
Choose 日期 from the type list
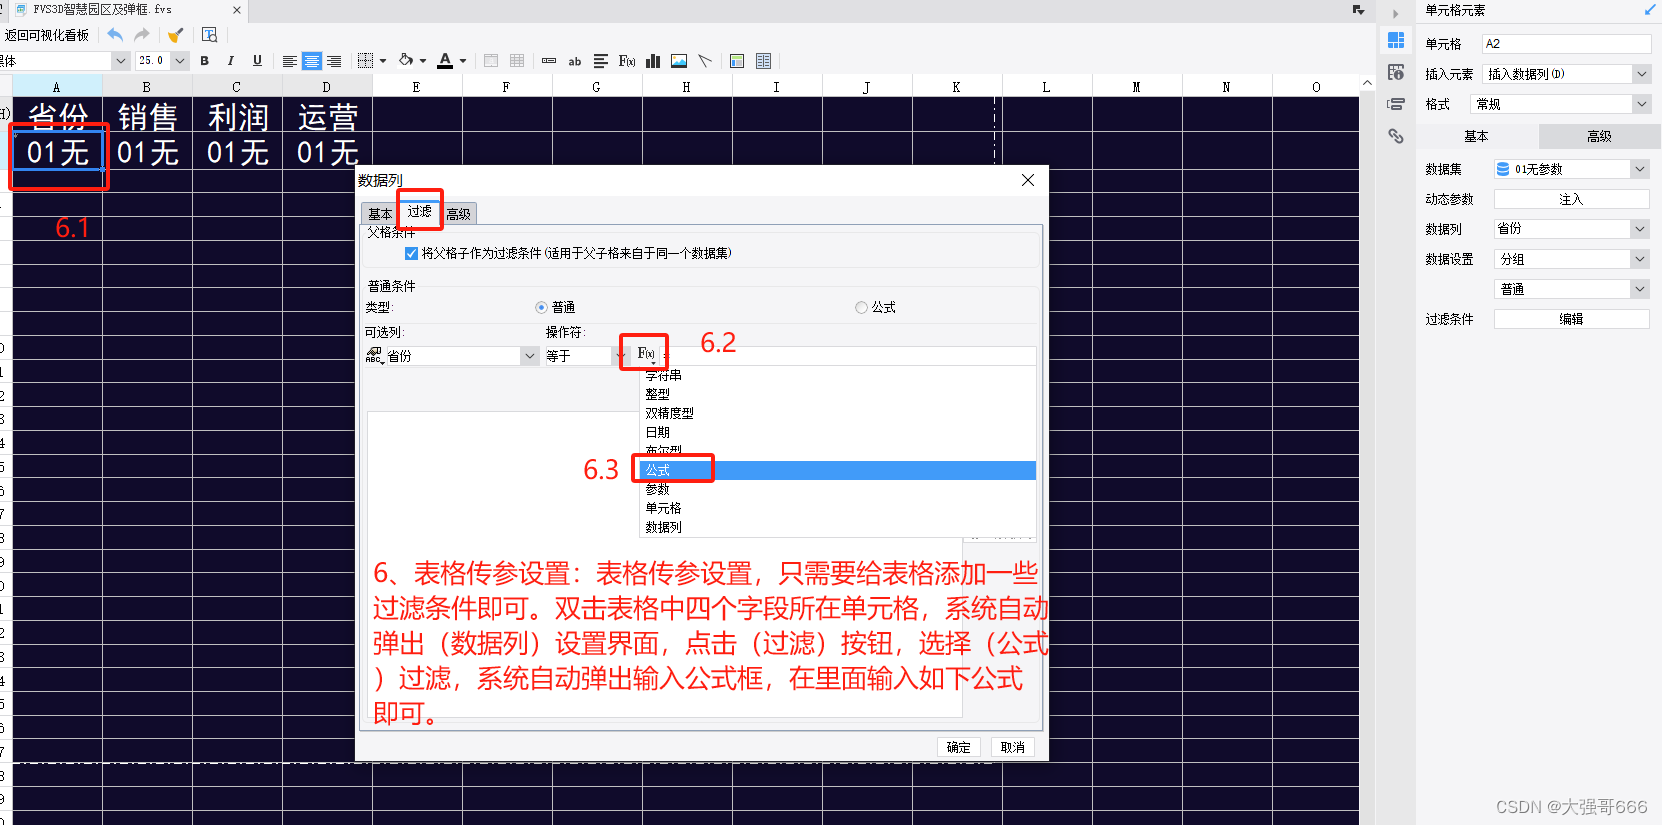pyautogui.click(x=838, y=432)
